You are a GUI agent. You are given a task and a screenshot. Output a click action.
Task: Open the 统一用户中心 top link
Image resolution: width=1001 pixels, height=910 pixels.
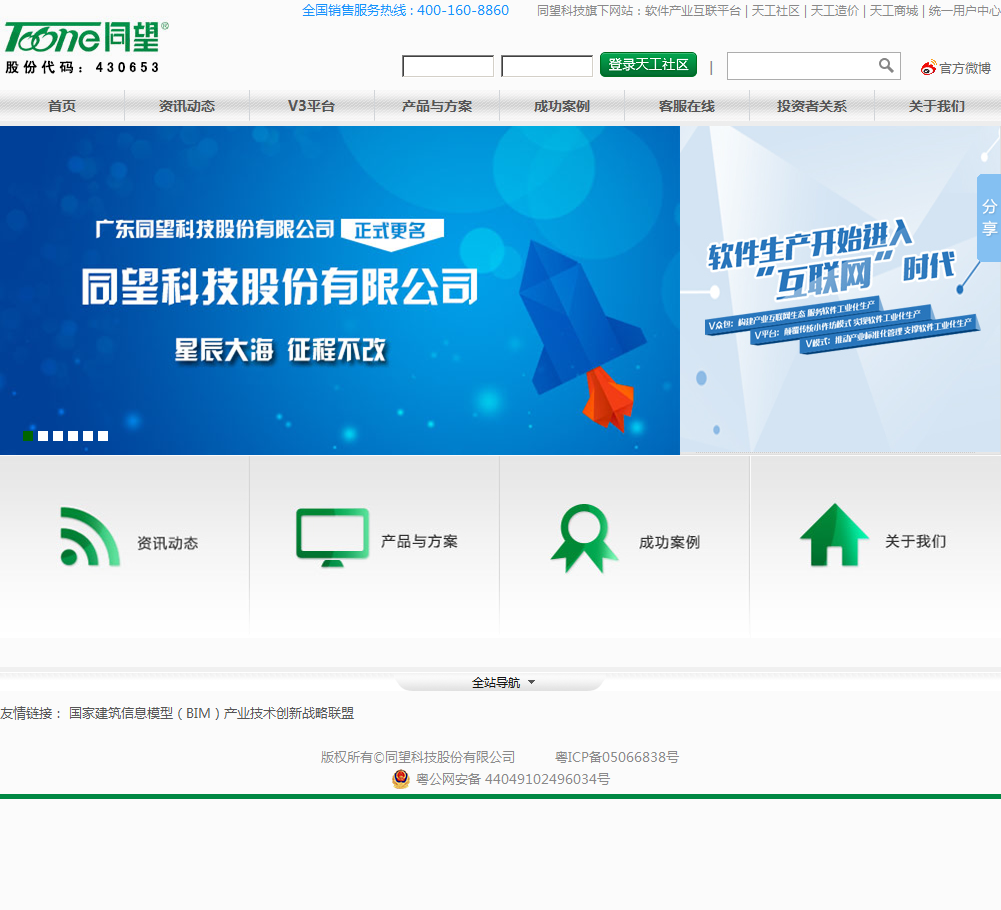965,11
